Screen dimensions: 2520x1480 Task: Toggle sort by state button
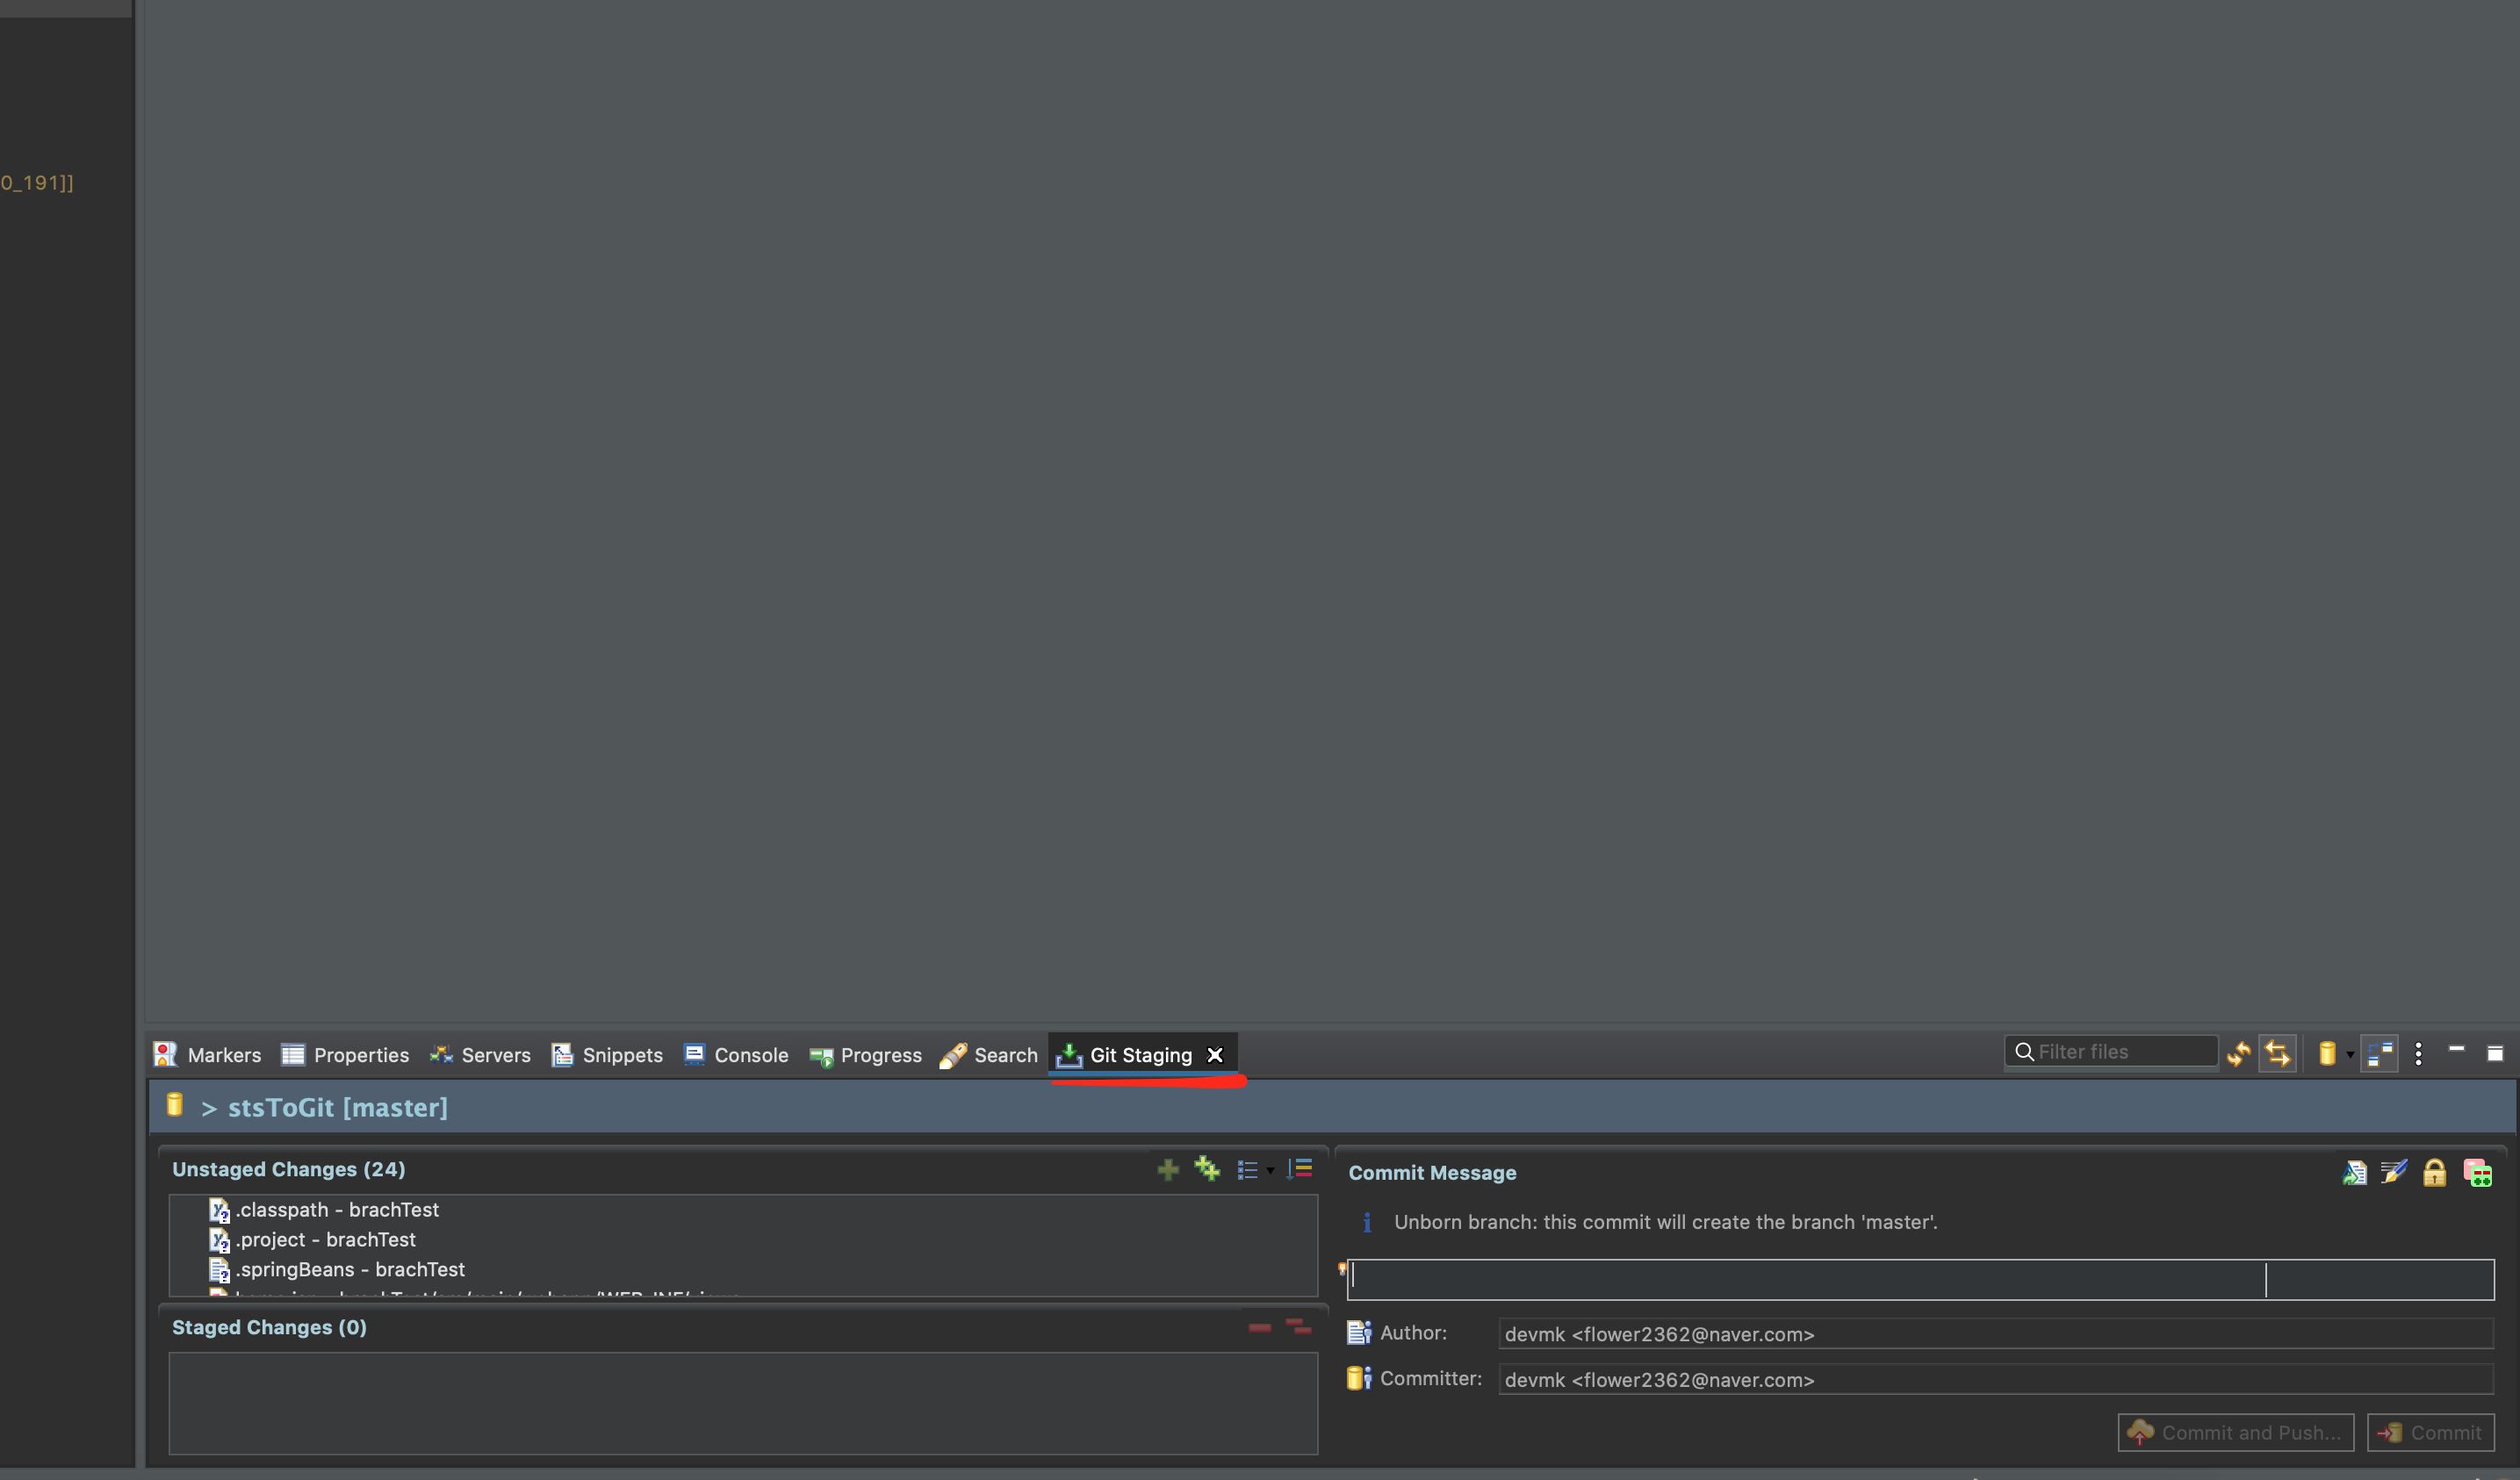tap(1300, 1168)
